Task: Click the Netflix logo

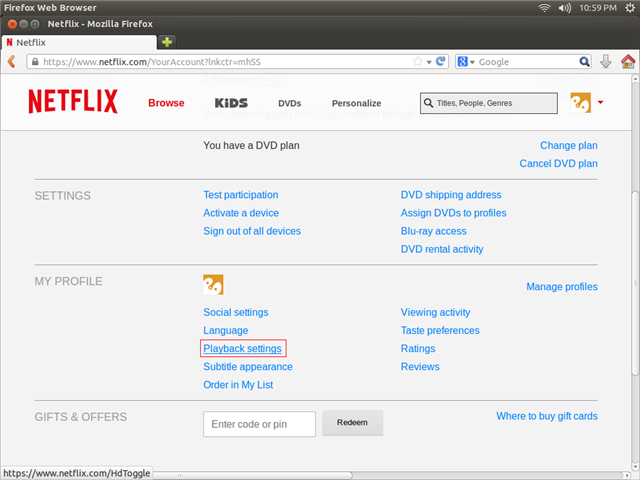Action: click(73, 101)
